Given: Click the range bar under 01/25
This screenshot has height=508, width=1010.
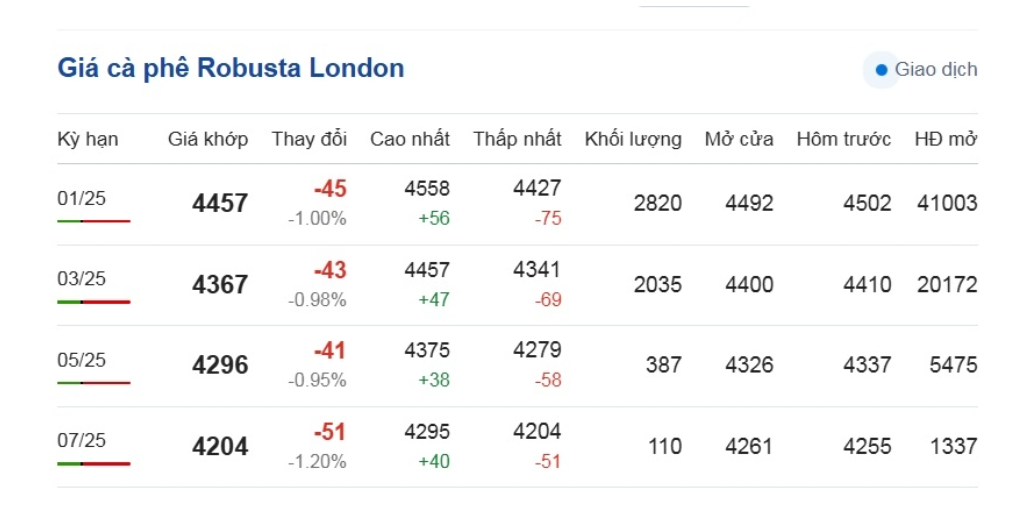Looking at the screenshot, I should (93, 220).
